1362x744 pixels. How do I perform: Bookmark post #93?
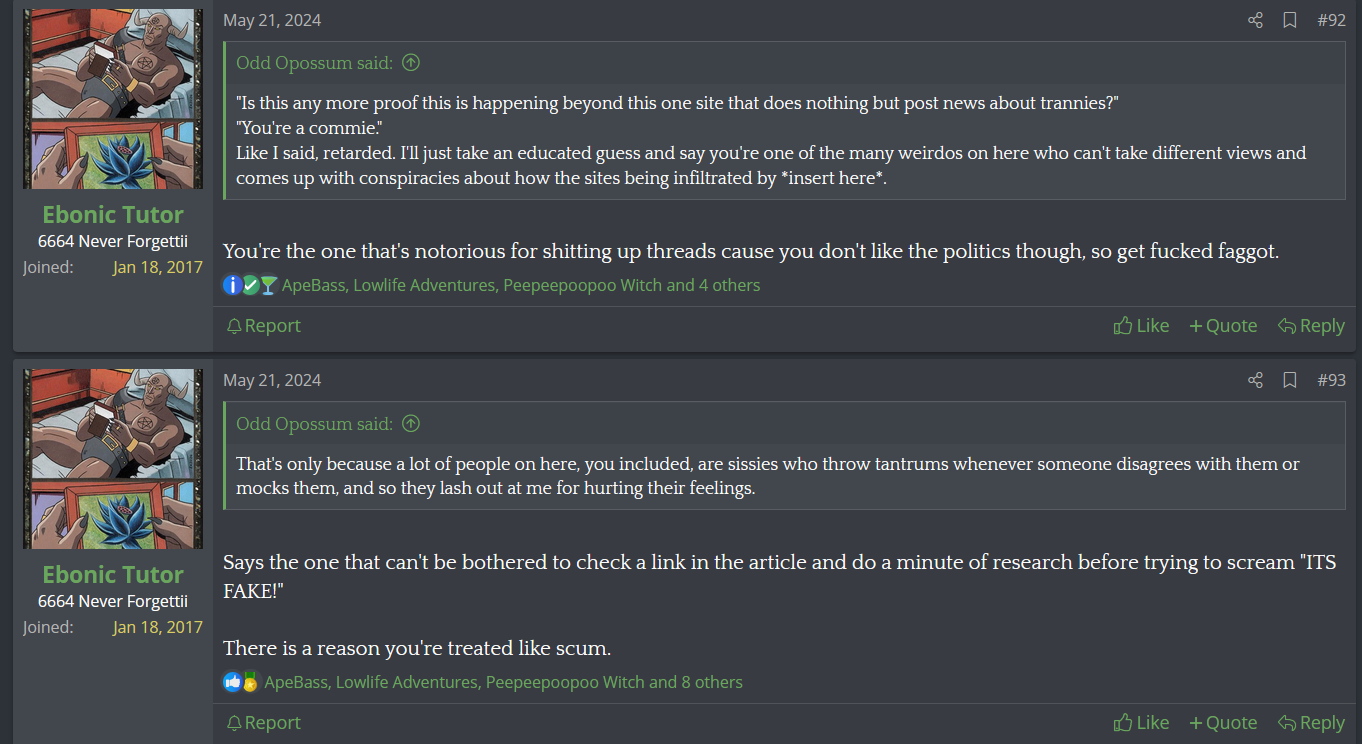pyautogui.click(x=1290, y=380)
